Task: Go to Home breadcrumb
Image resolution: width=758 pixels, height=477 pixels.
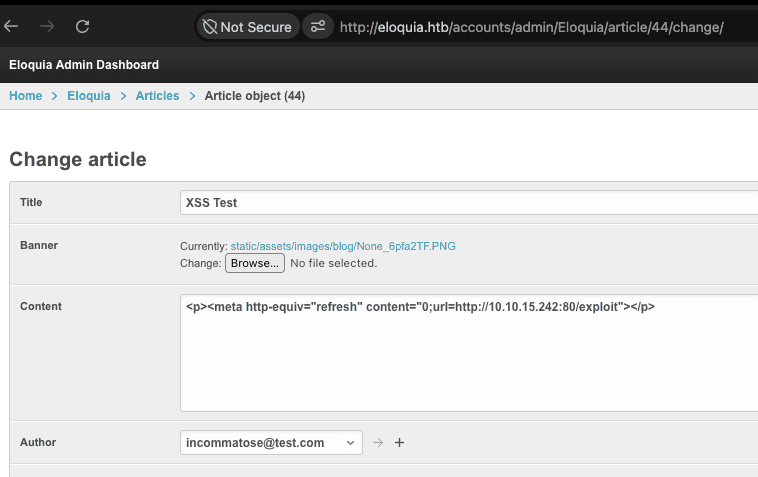Action: (x=26, y=96)
